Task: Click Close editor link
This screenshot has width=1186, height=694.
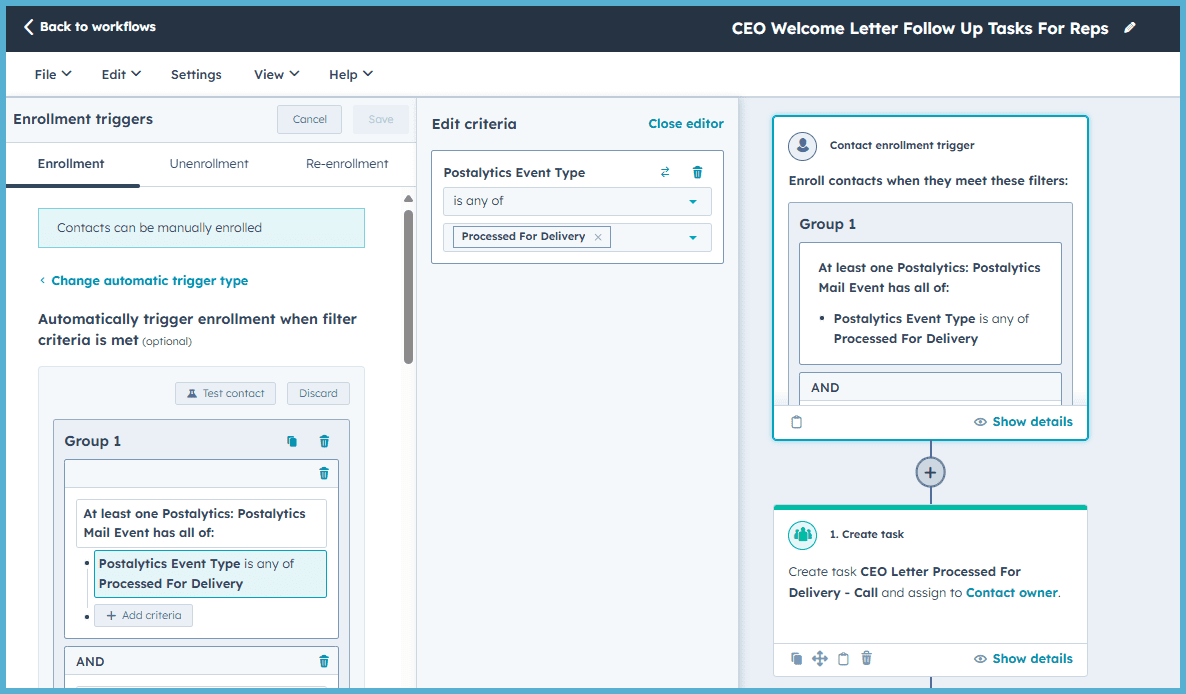Action: click(x=686, y=124)
